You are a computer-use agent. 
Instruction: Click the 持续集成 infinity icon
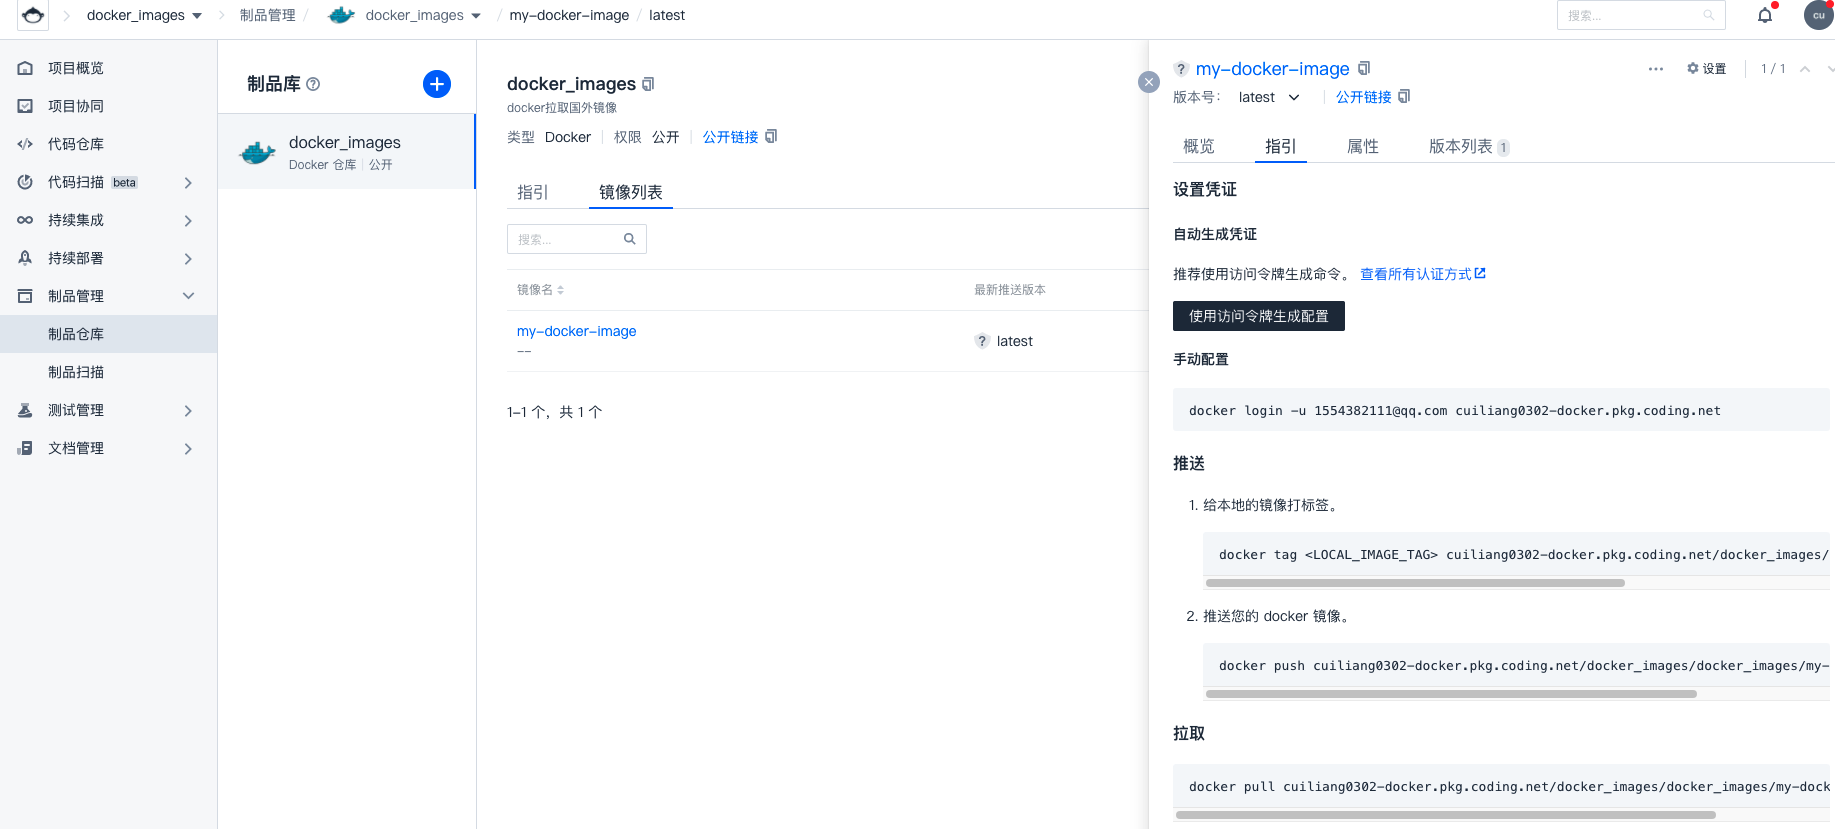[x=26, y=220]
